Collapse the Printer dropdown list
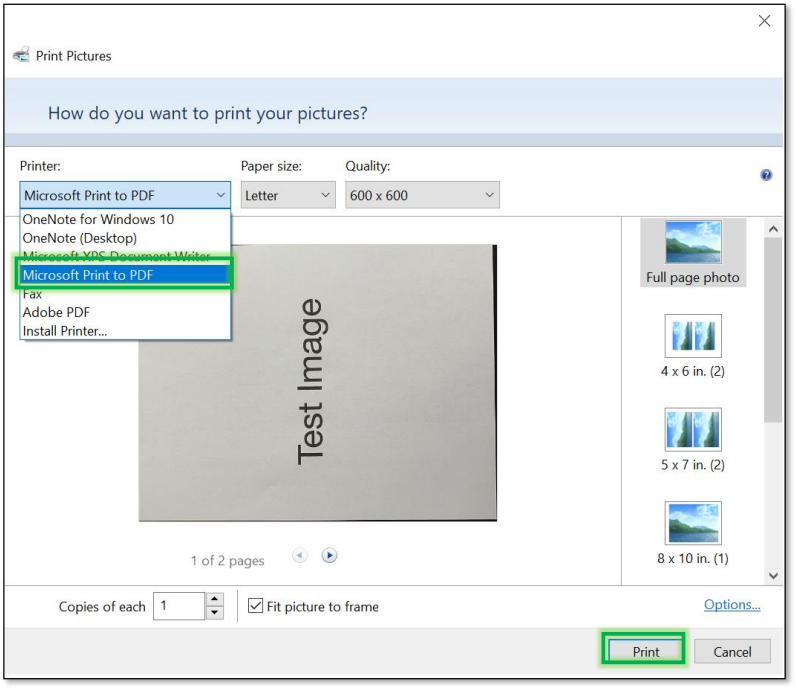Viewport: 796px width, 689px height. (221, 196)
